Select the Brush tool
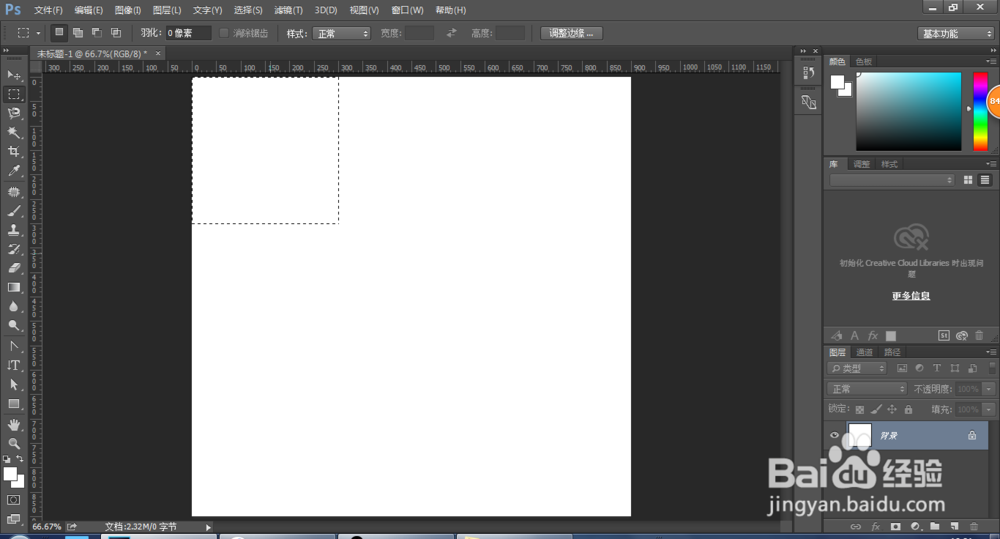The width and height of the screenshot is (1000, 539). pos(14,211)
